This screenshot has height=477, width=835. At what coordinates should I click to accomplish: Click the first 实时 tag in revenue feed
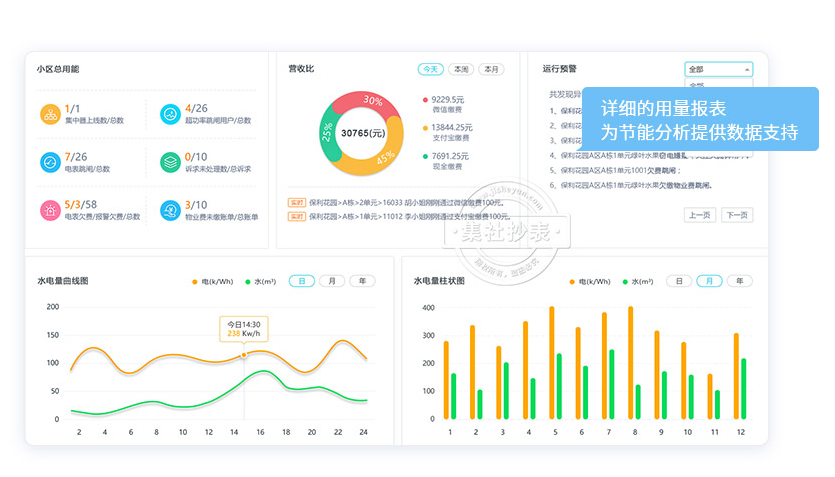pyautogui.click(x=297, y=202)
